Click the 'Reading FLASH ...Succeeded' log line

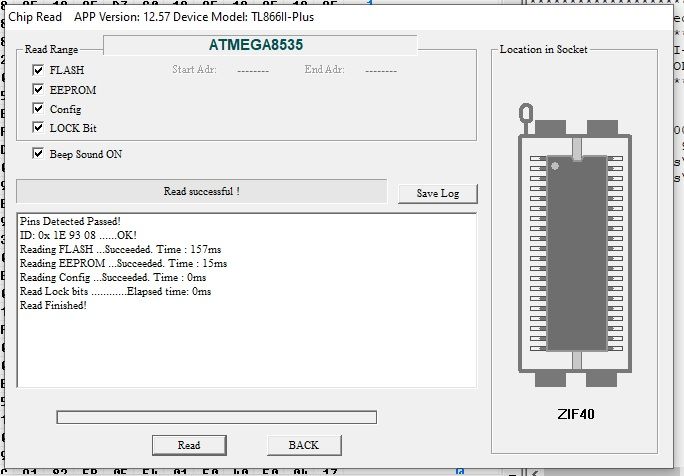[x=120, y=249]
